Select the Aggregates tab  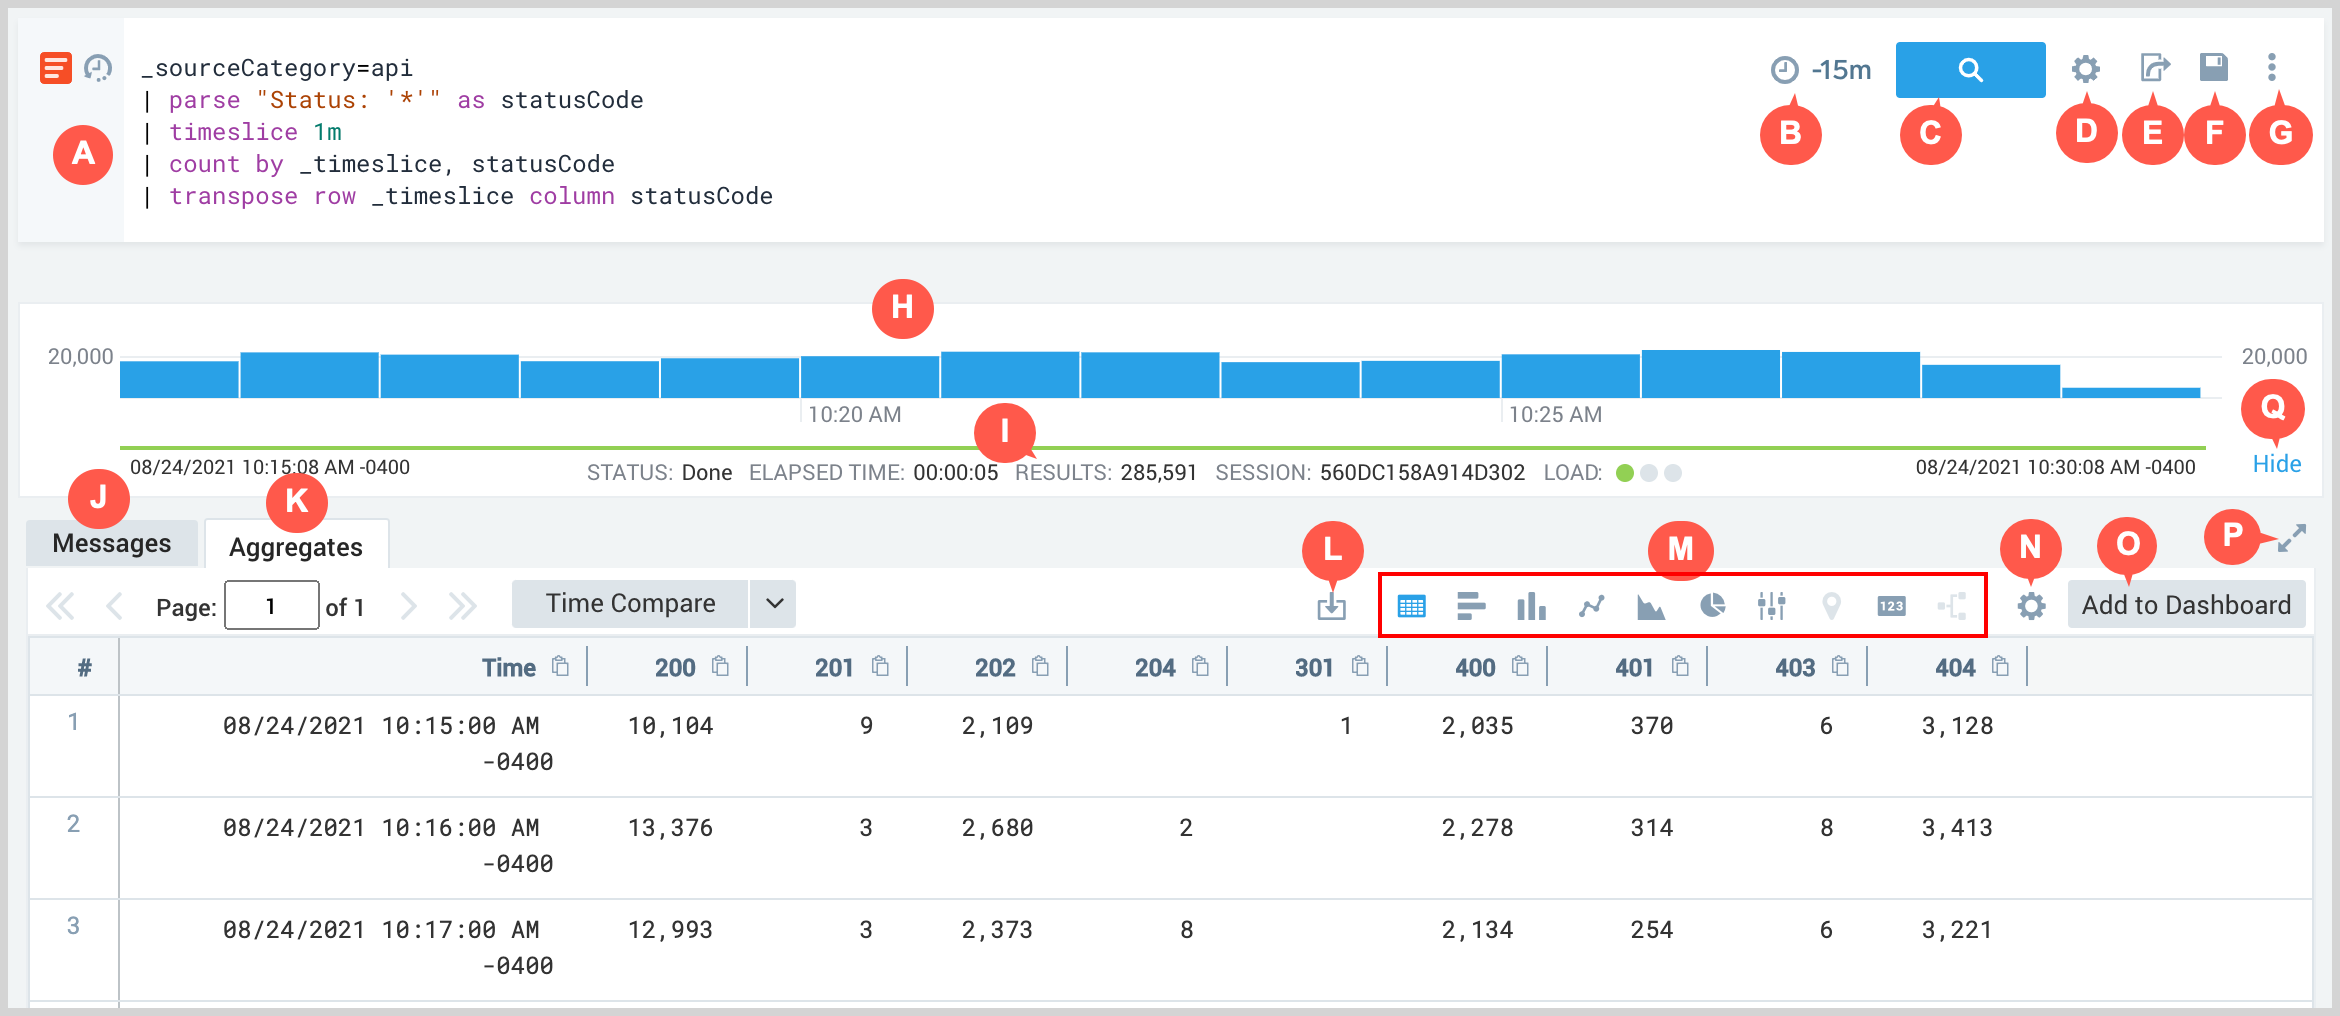(x=296, y=547)
